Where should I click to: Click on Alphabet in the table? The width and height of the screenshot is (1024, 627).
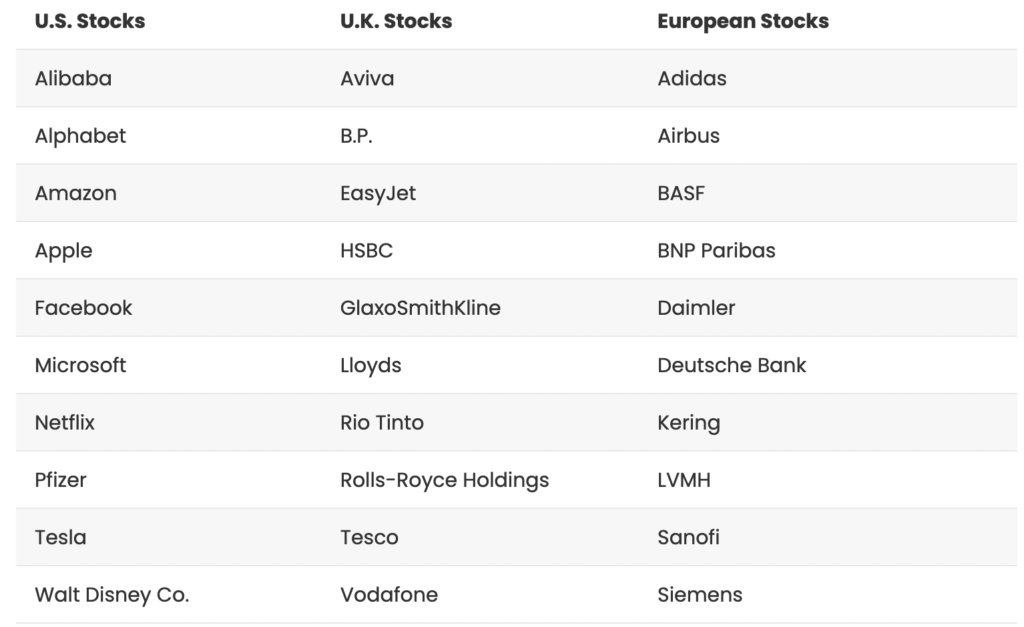click(80, 136)
